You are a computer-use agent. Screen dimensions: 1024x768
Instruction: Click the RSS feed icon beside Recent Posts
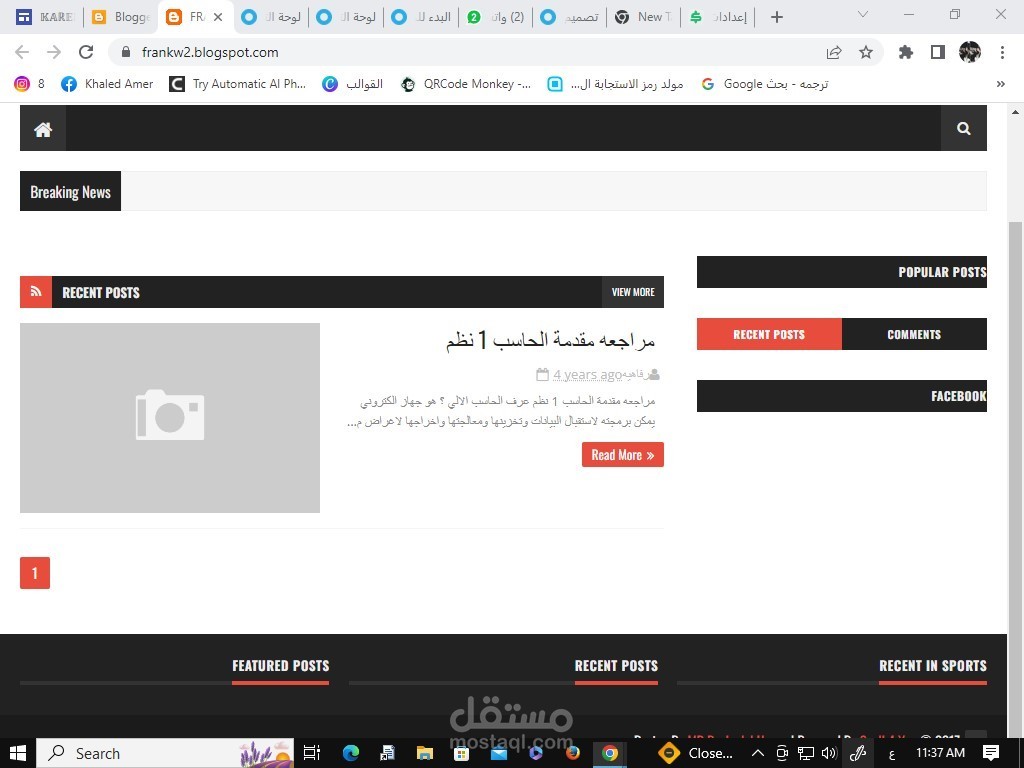36,292
